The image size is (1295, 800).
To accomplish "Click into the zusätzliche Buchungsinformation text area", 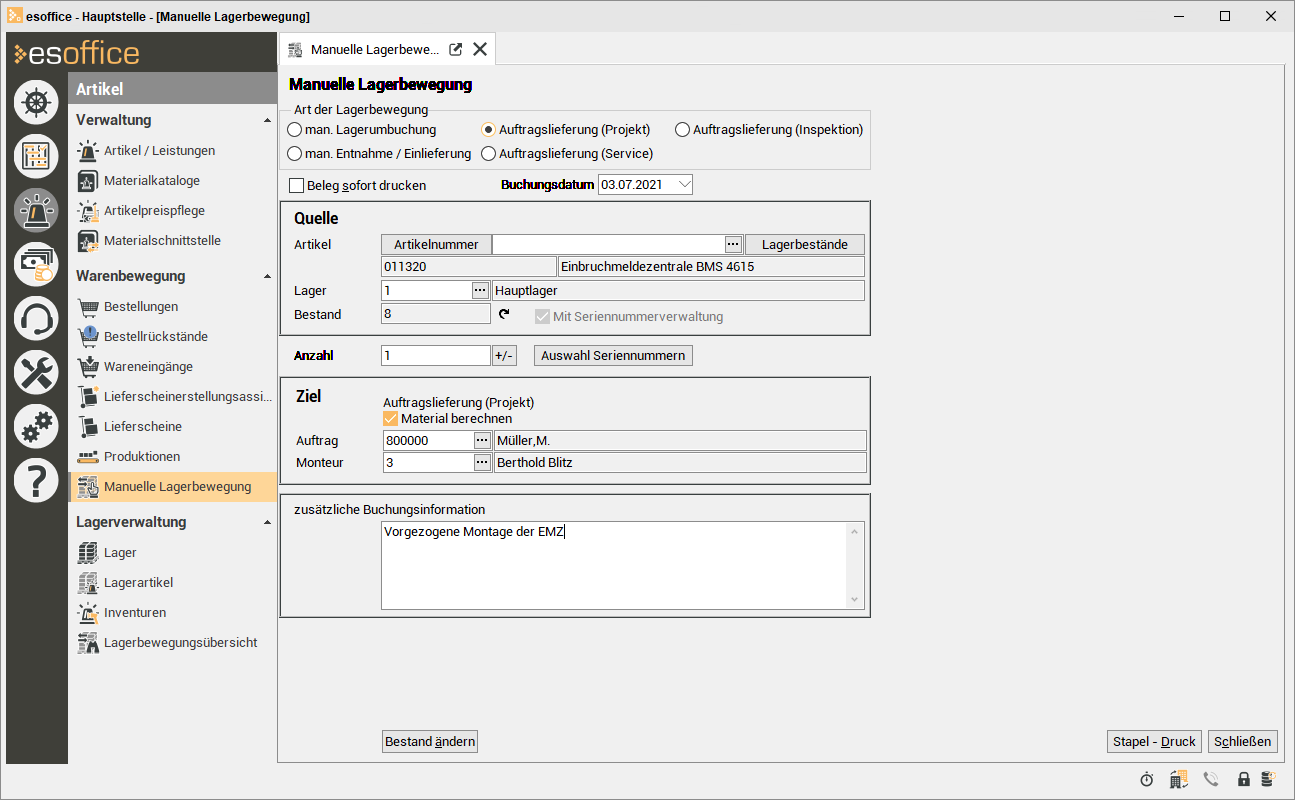I will point(614,565).
